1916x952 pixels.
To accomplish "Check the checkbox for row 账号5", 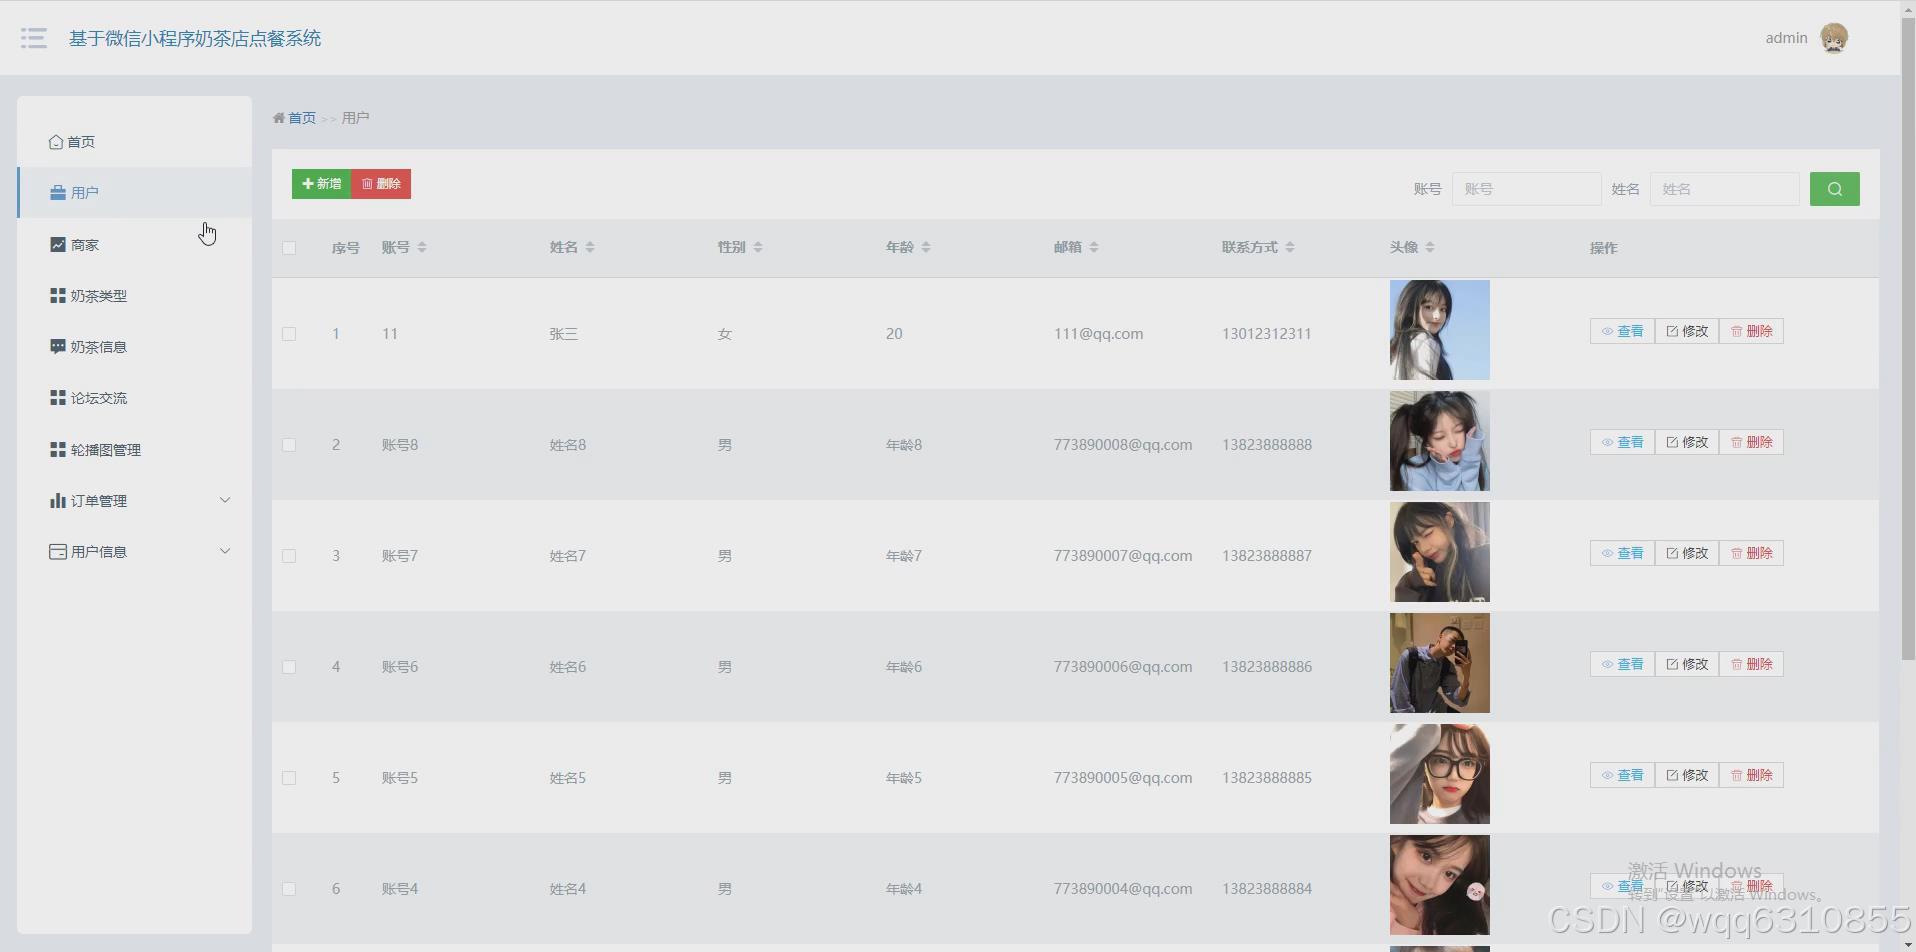I will pos(289,778).
